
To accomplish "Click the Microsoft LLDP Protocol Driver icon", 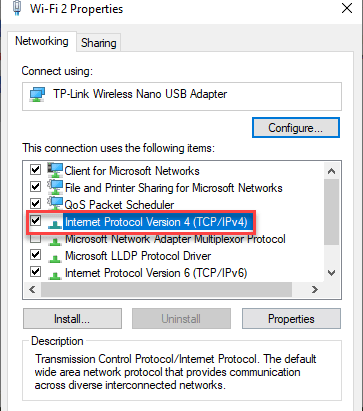I will [55, 258].
